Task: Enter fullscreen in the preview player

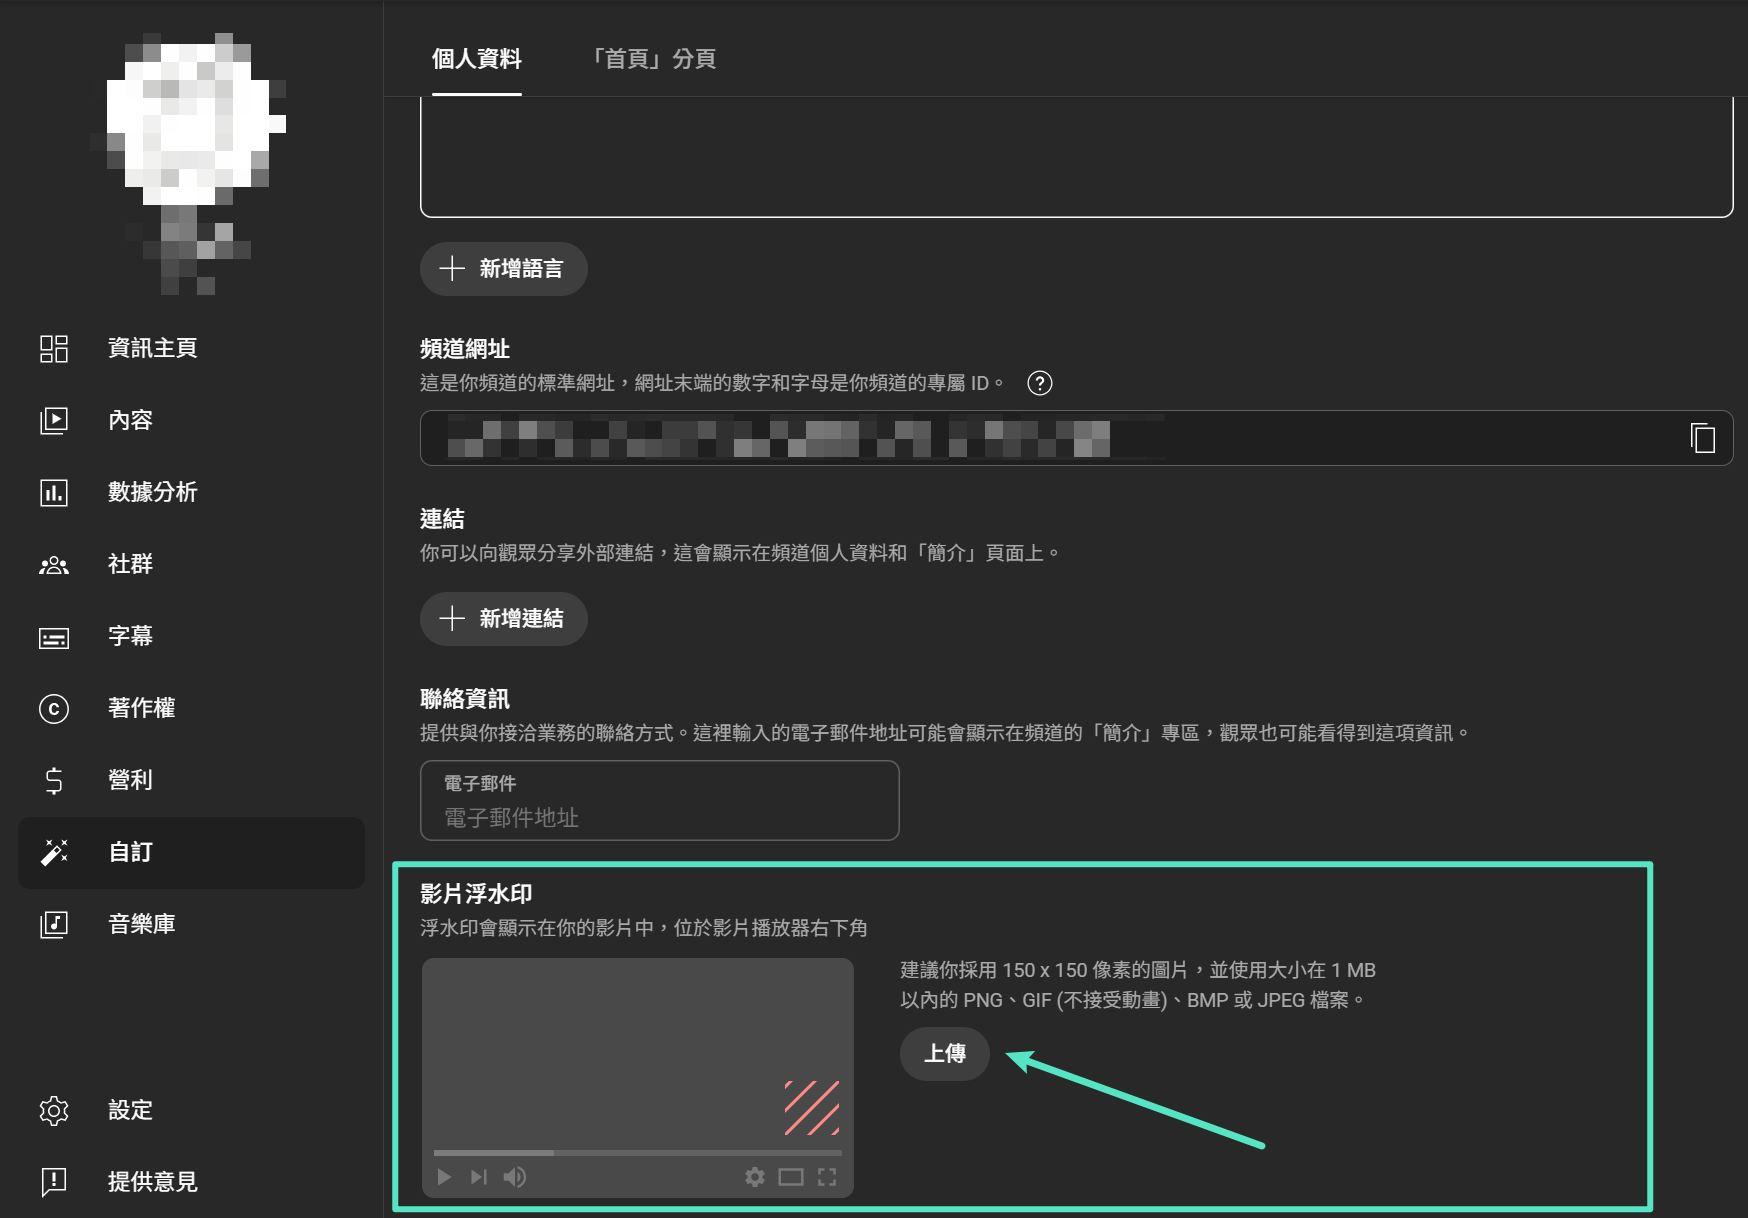Action: pos(827,1177)
